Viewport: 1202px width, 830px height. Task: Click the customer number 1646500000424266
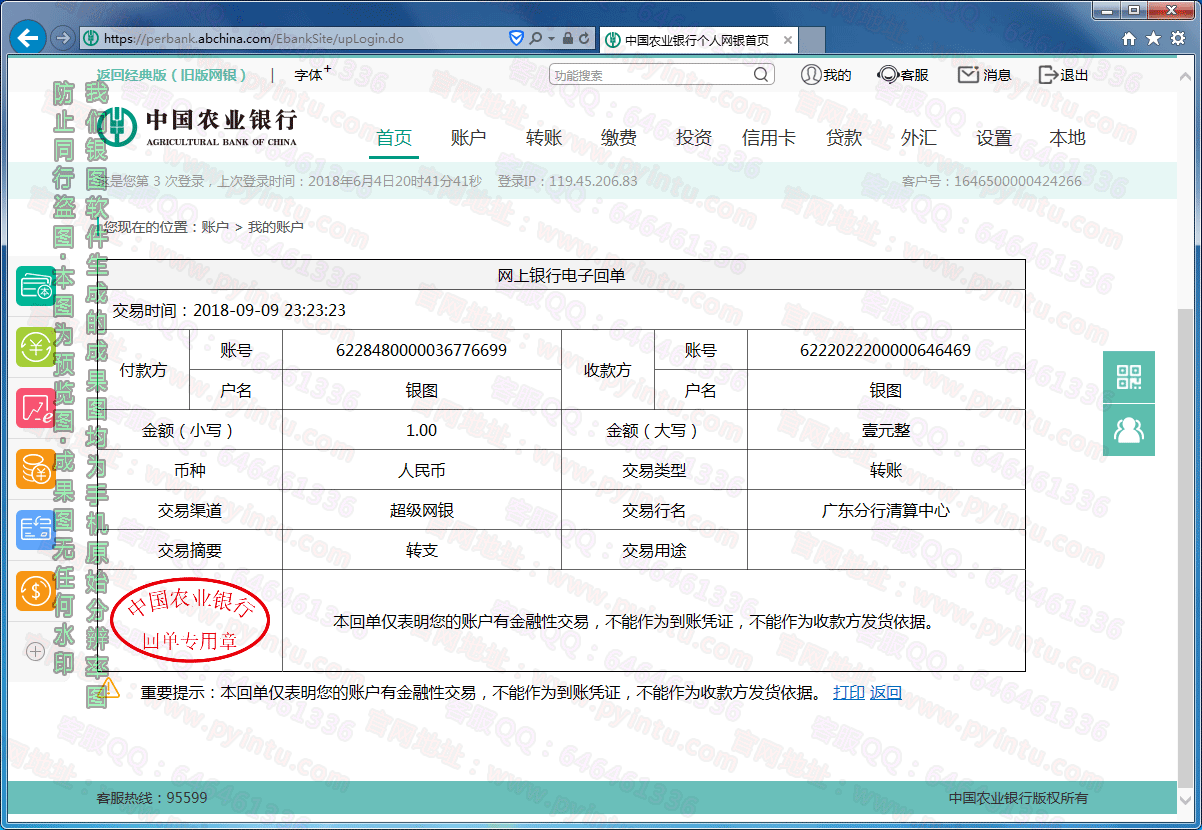point(1017,181)
